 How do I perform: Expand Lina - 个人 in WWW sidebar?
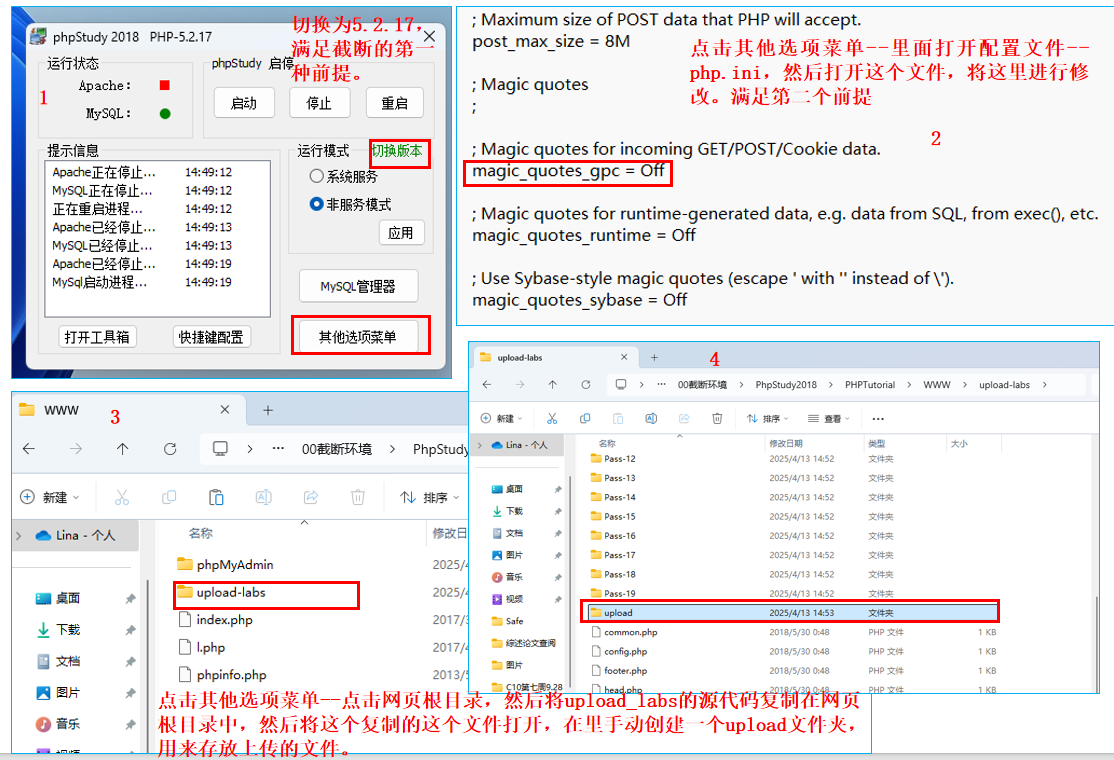(18, 536)
